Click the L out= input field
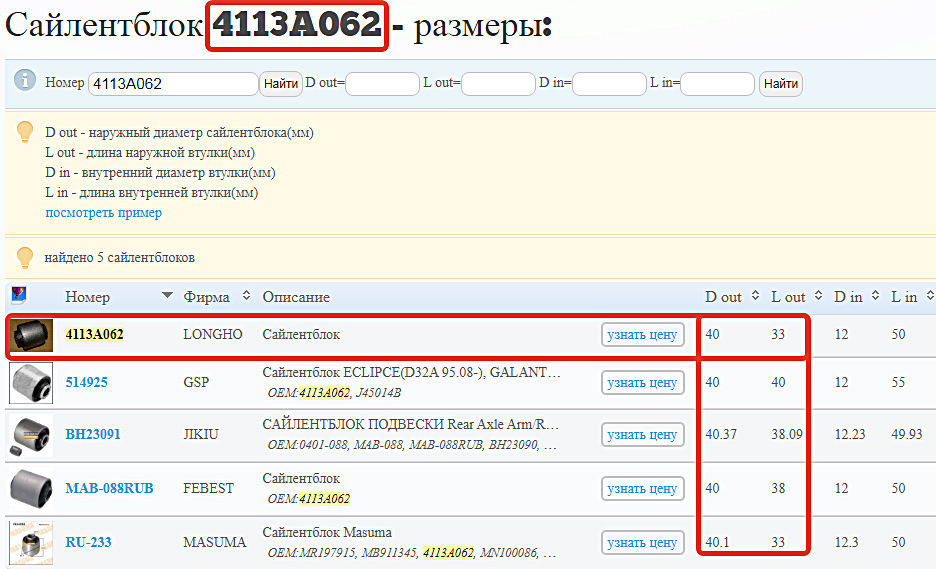 tap(498, 84)
